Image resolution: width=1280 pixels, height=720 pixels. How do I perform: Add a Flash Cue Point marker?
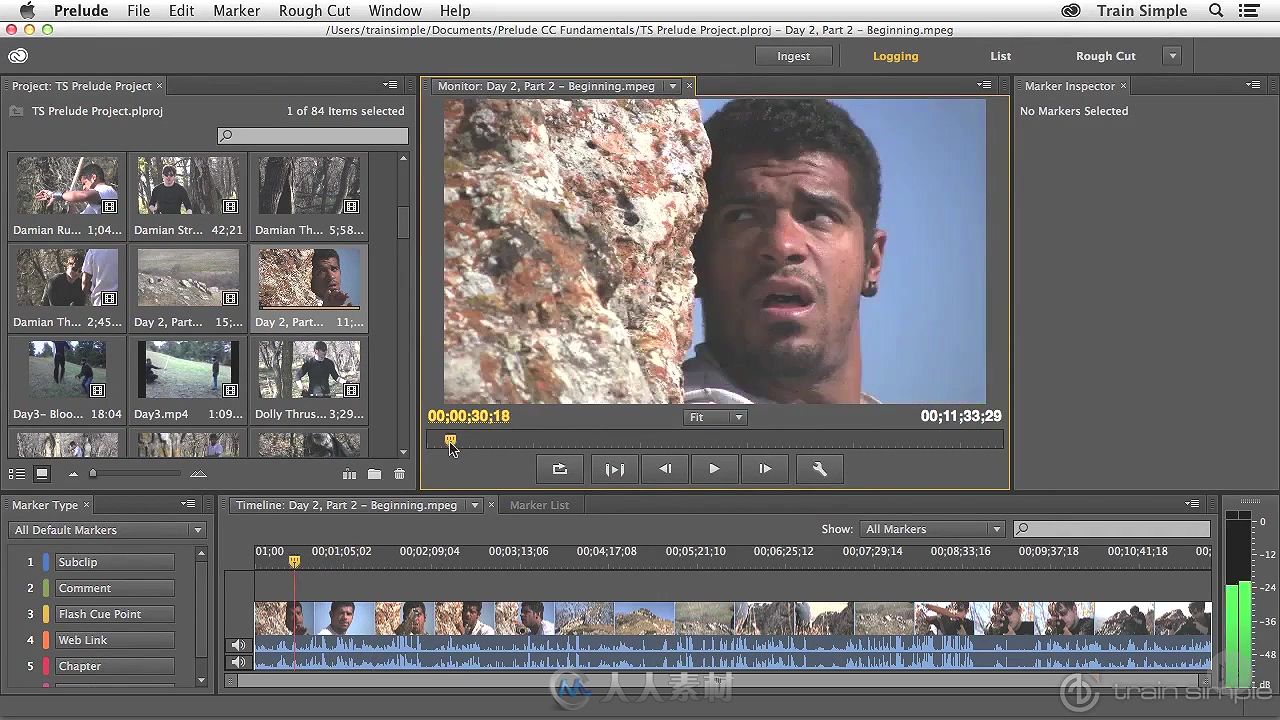pos(114,614)
